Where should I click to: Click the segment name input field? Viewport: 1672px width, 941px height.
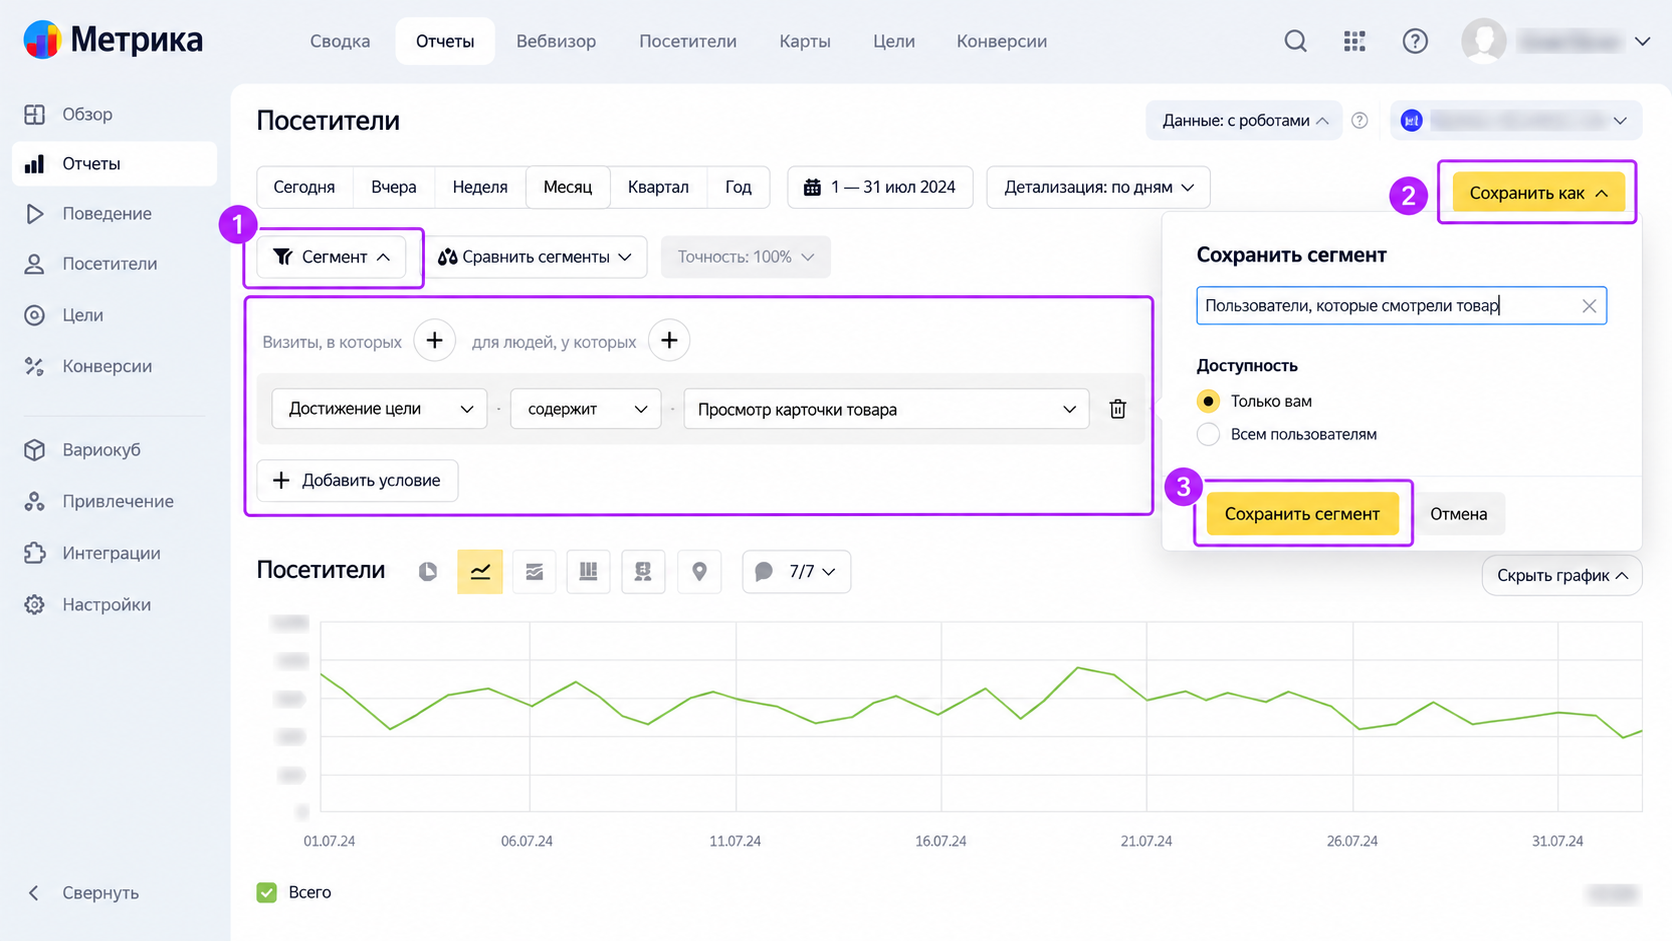click(1401, 306)
